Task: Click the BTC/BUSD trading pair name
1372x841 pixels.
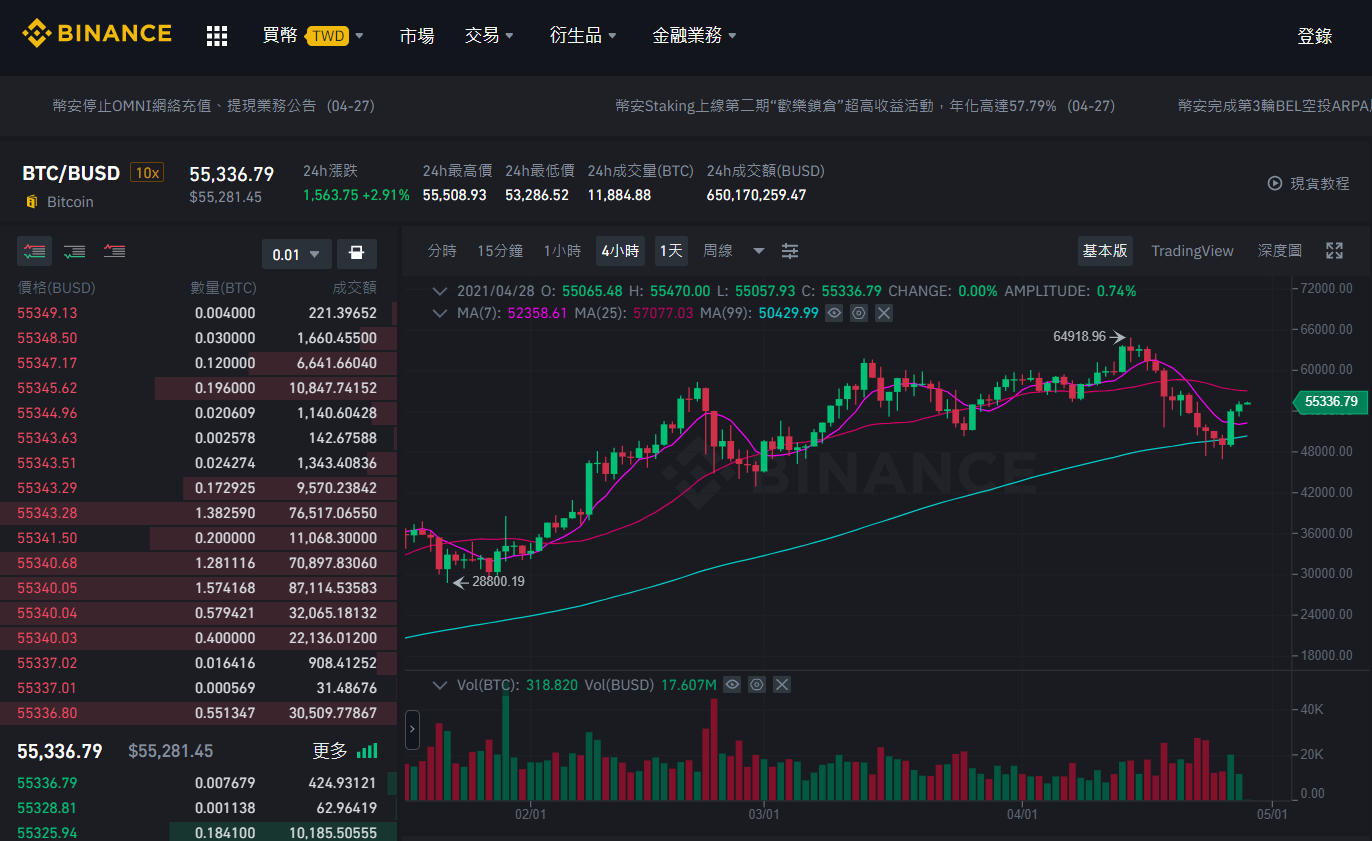Action: tap(71, 173)
